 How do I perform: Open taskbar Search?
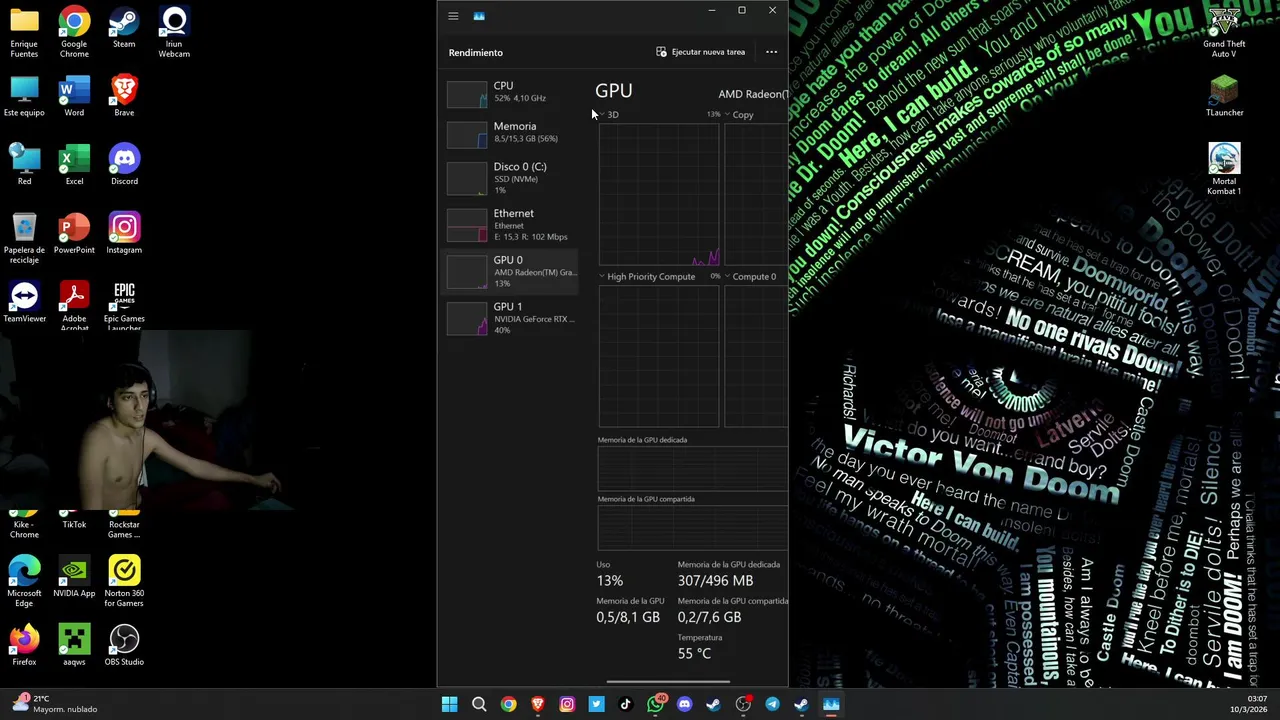479,704
